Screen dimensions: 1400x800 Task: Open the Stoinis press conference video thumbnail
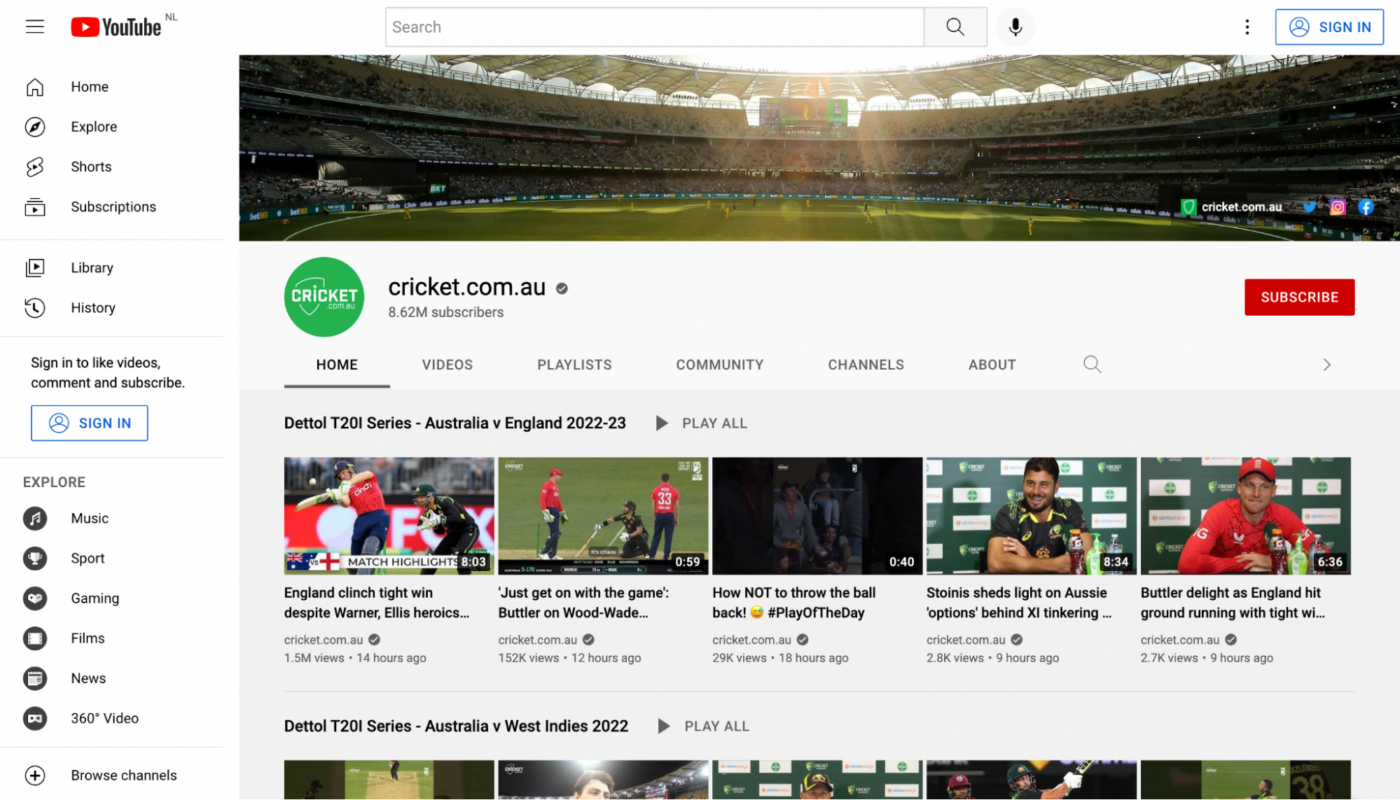1030,515
